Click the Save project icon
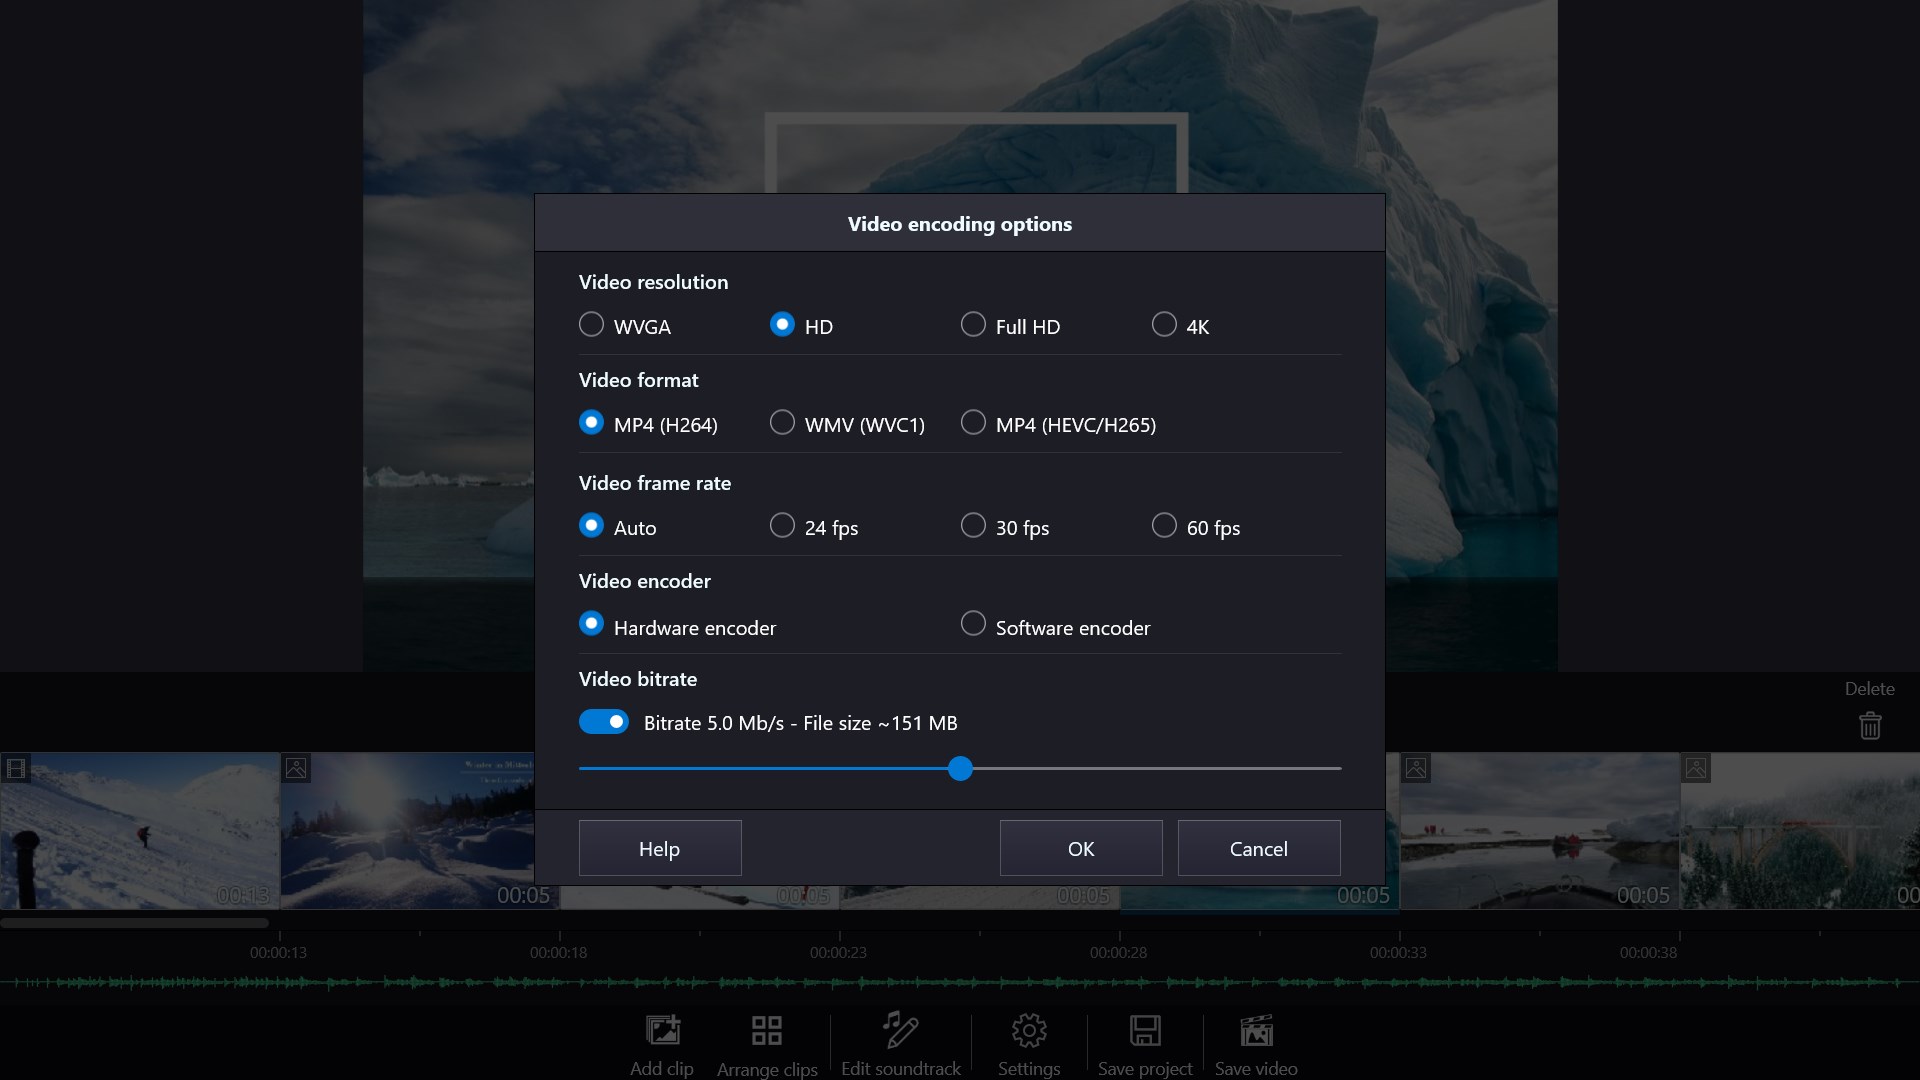The width and height of the screenshot is (1920, 1080). pos(1145,1030)
